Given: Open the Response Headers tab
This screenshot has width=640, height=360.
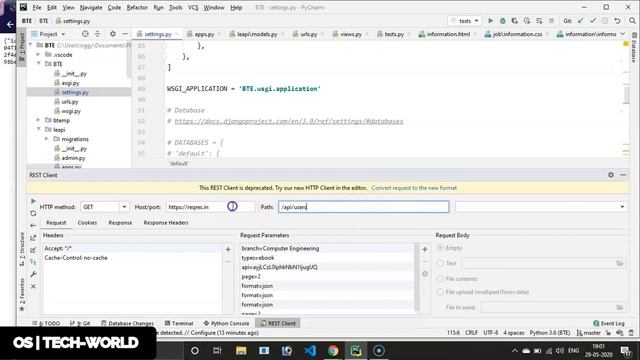Looking at the screenshot, I should click(x=166, y=223).
